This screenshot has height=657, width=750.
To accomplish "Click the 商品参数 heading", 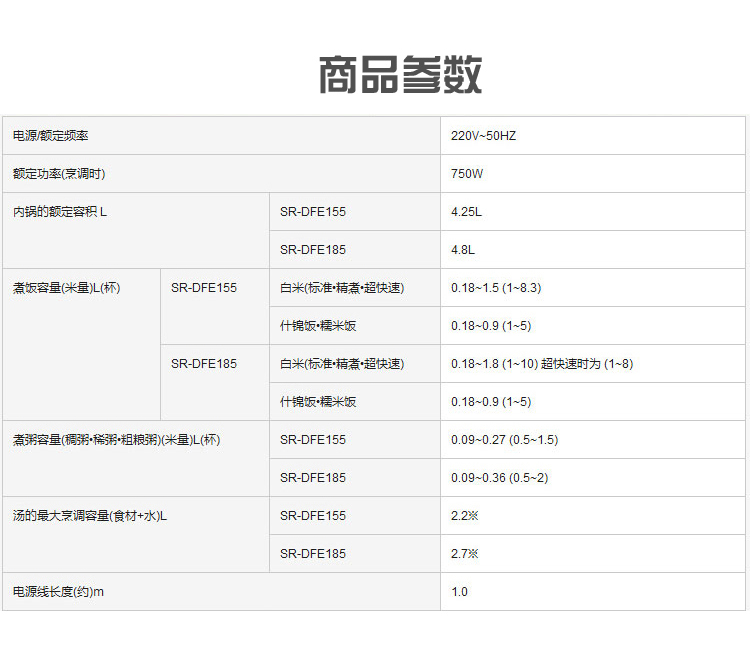I will click(x=400, y=76).
